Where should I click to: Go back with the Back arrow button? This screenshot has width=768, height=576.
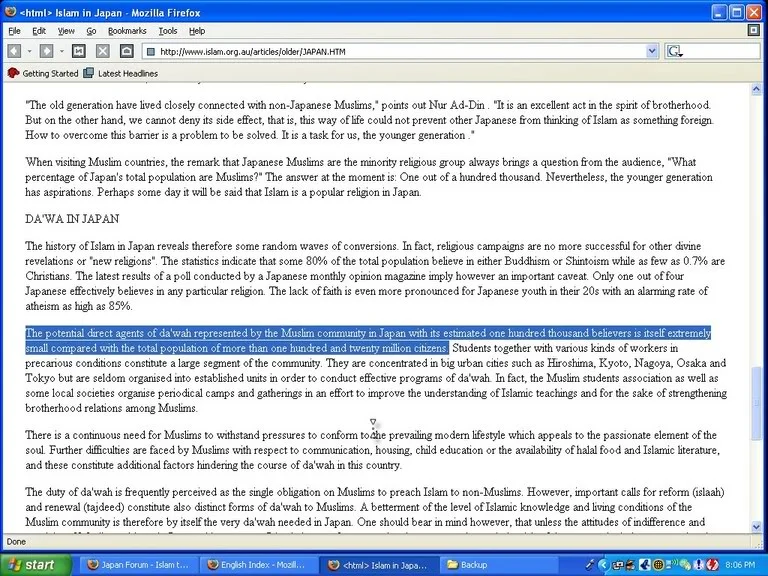coord(14,51)
